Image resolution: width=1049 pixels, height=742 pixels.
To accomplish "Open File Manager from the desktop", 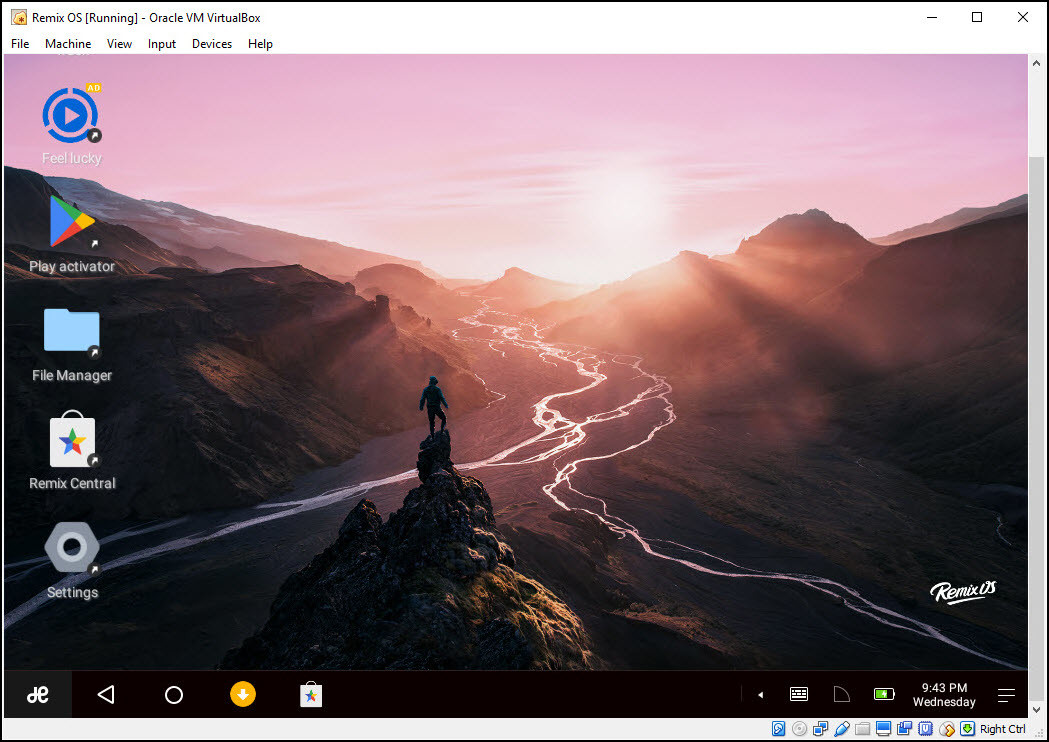I will 72,345.
